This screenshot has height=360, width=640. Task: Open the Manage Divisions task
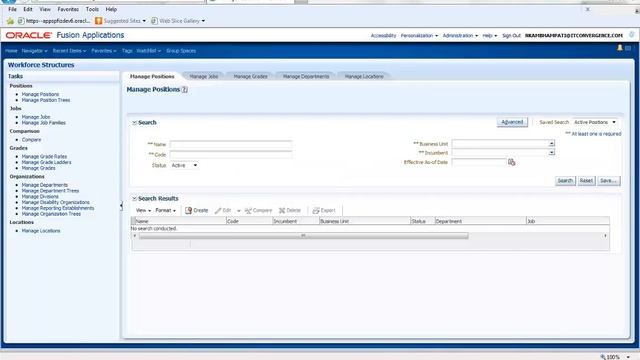[x=40, y=197]
